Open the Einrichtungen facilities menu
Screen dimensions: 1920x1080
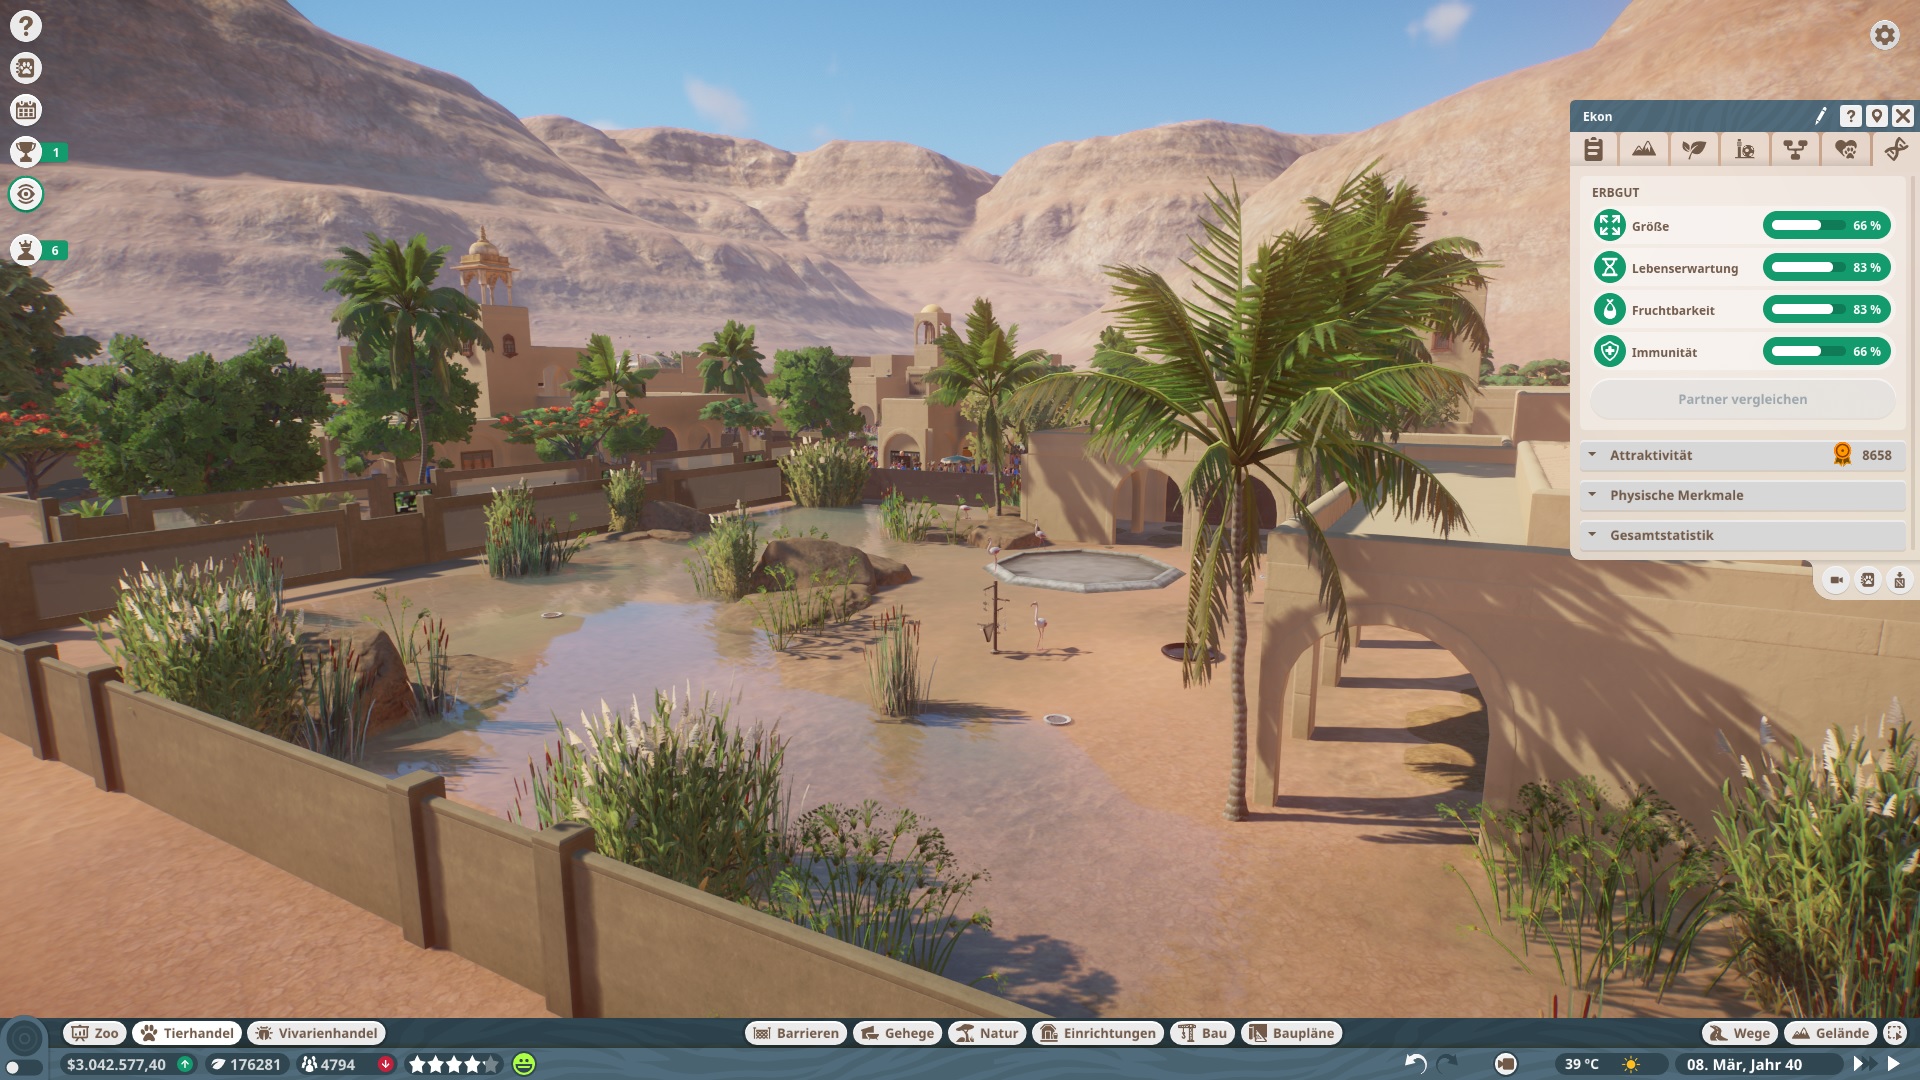1098,1033
